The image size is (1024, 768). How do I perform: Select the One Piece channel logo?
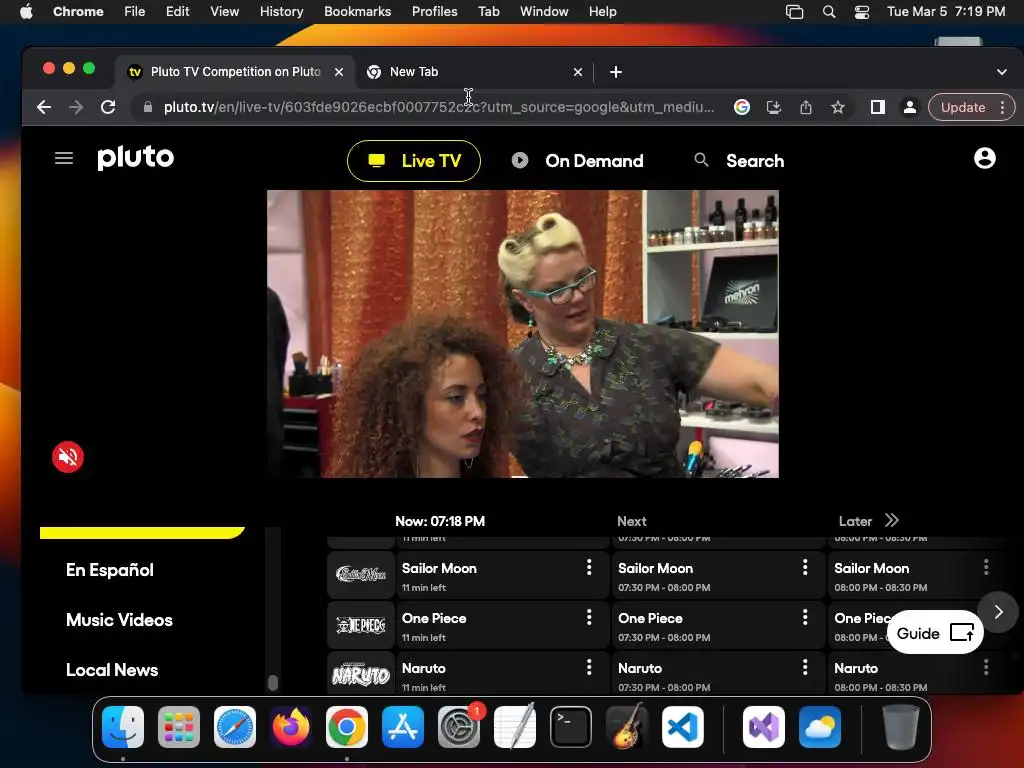[361, 626]
